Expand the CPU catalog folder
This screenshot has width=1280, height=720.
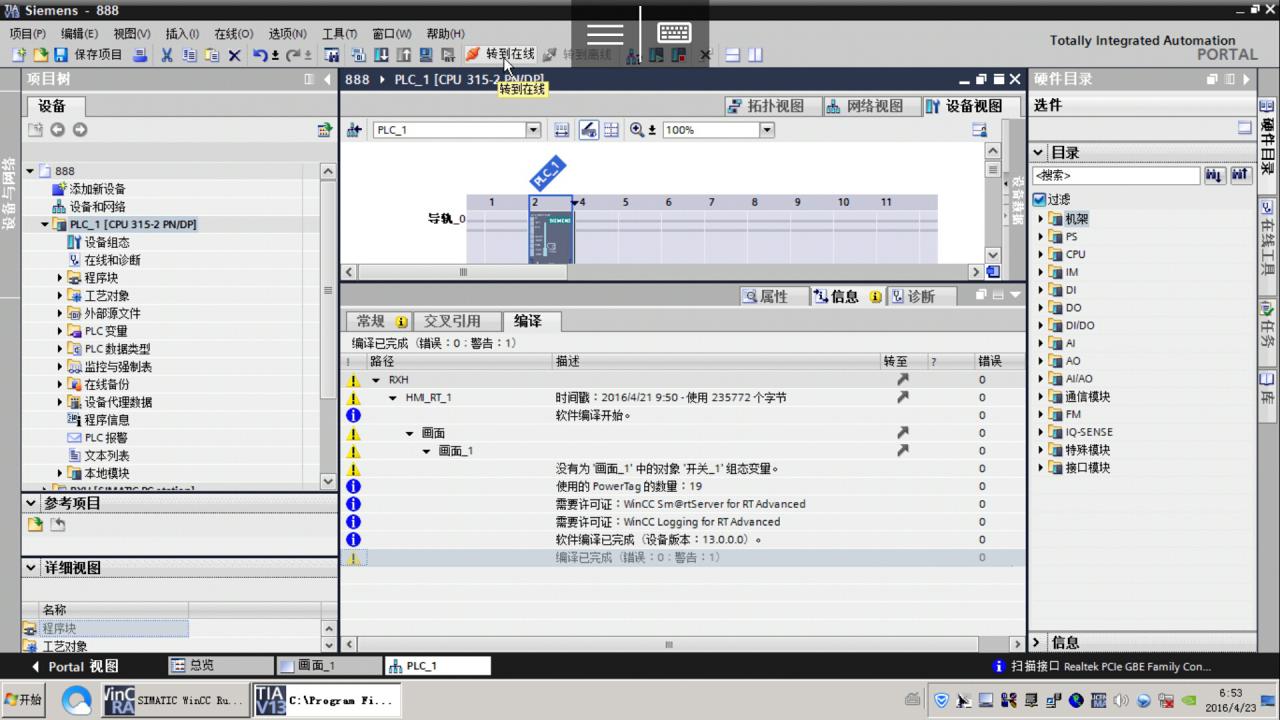tap(1040, 254)
